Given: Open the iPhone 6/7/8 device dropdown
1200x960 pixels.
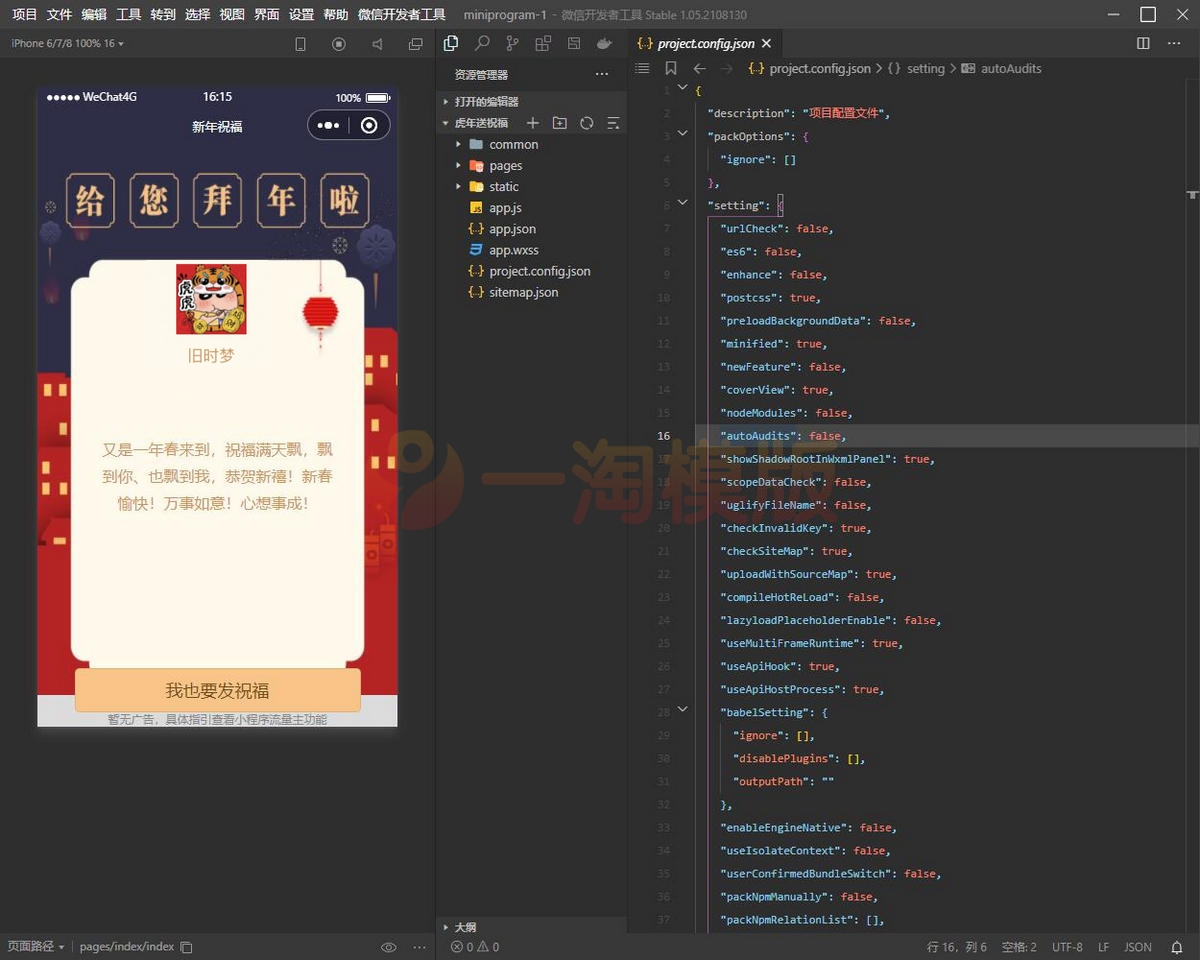Looking at the screenshot, I should pos(67,44).
